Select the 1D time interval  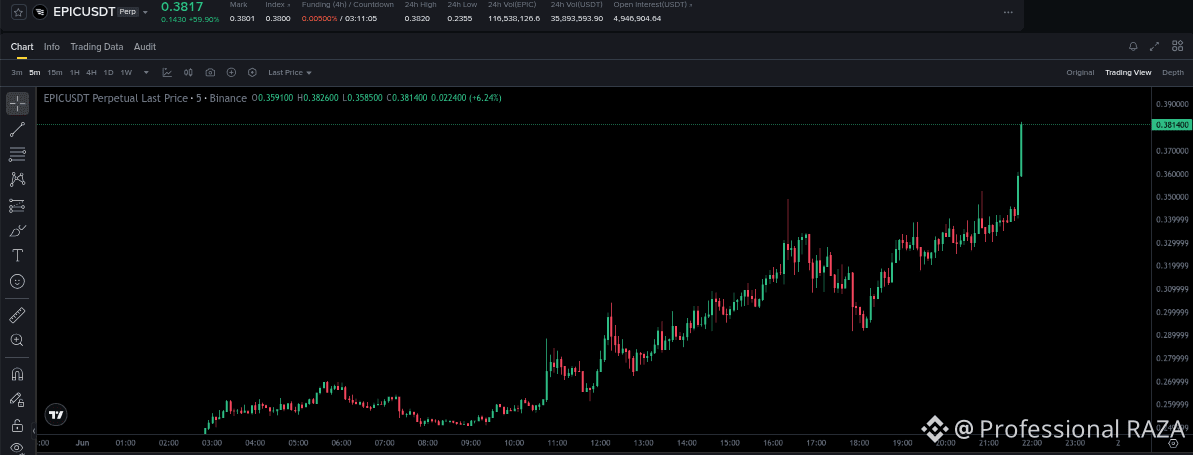pos(109,72)
